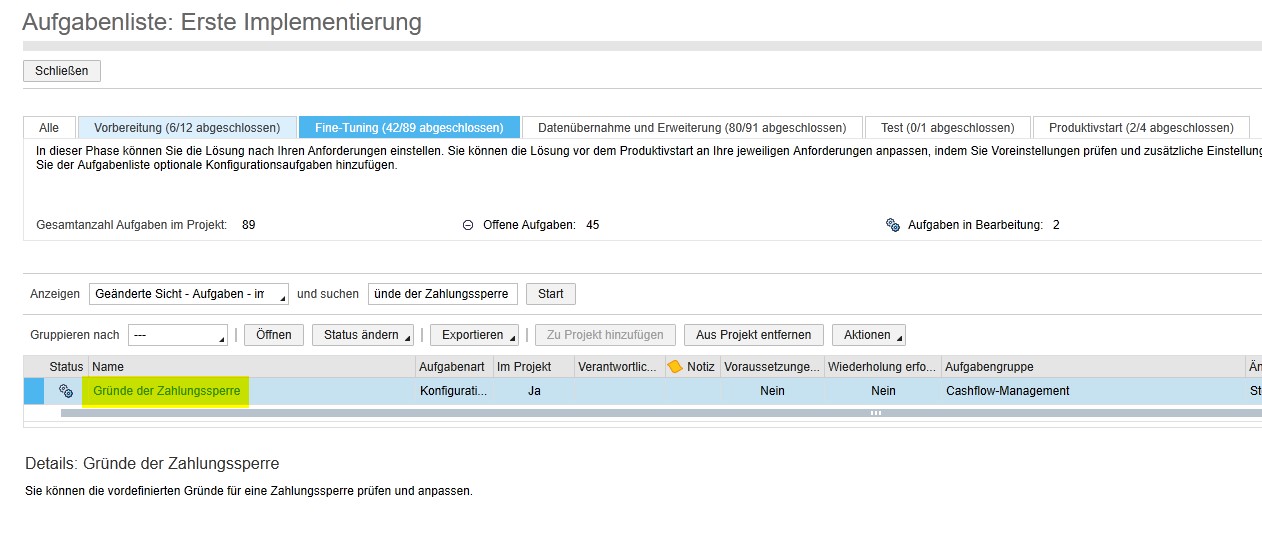Click the gears icon beside Aufgaben in Bearbeitung
Image resolution: width=1262 pixels, height=544 pixels.
pyautogui.click(x=893, y=225)
